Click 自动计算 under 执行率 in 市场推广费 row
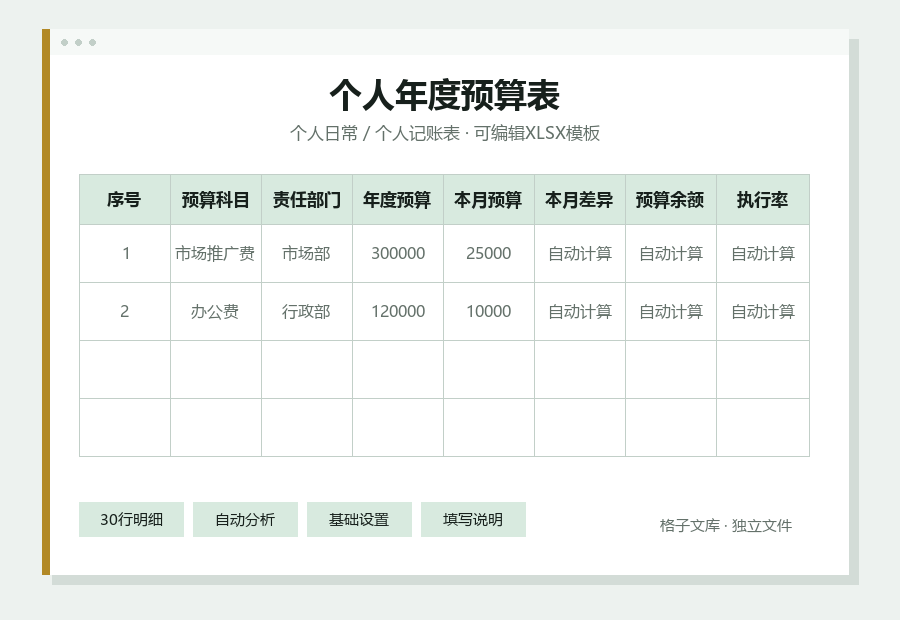The image size is (900, 620). (763, 253)
